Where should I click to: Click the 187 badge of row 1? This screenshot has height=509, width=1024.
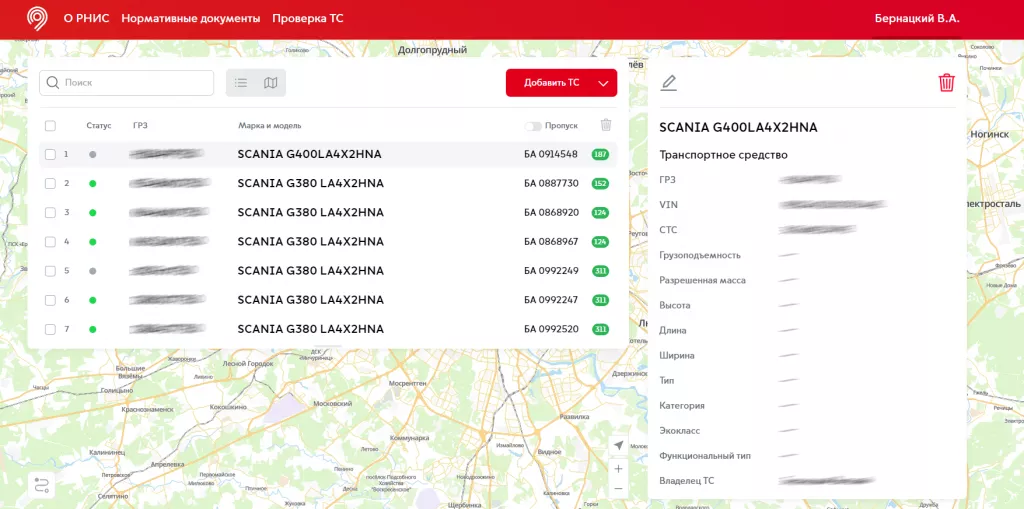coord(600,154)
